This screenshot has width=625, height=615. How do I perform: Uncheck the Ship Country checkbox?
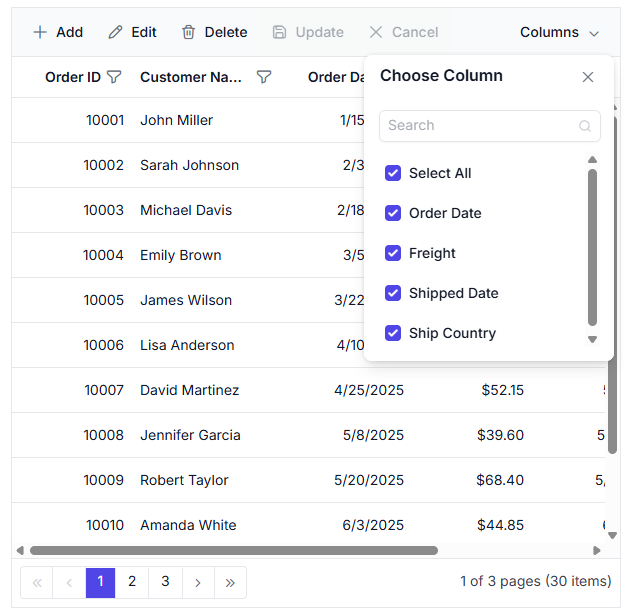(393, 333)
